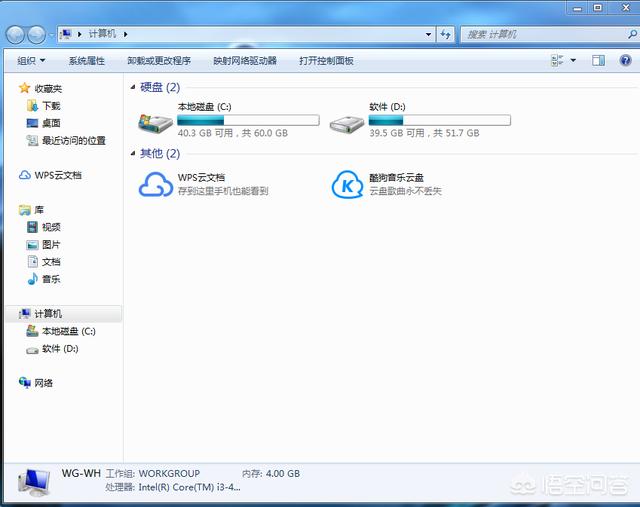
Task: Open the address bar history dropdown
Action: [428, 34]
